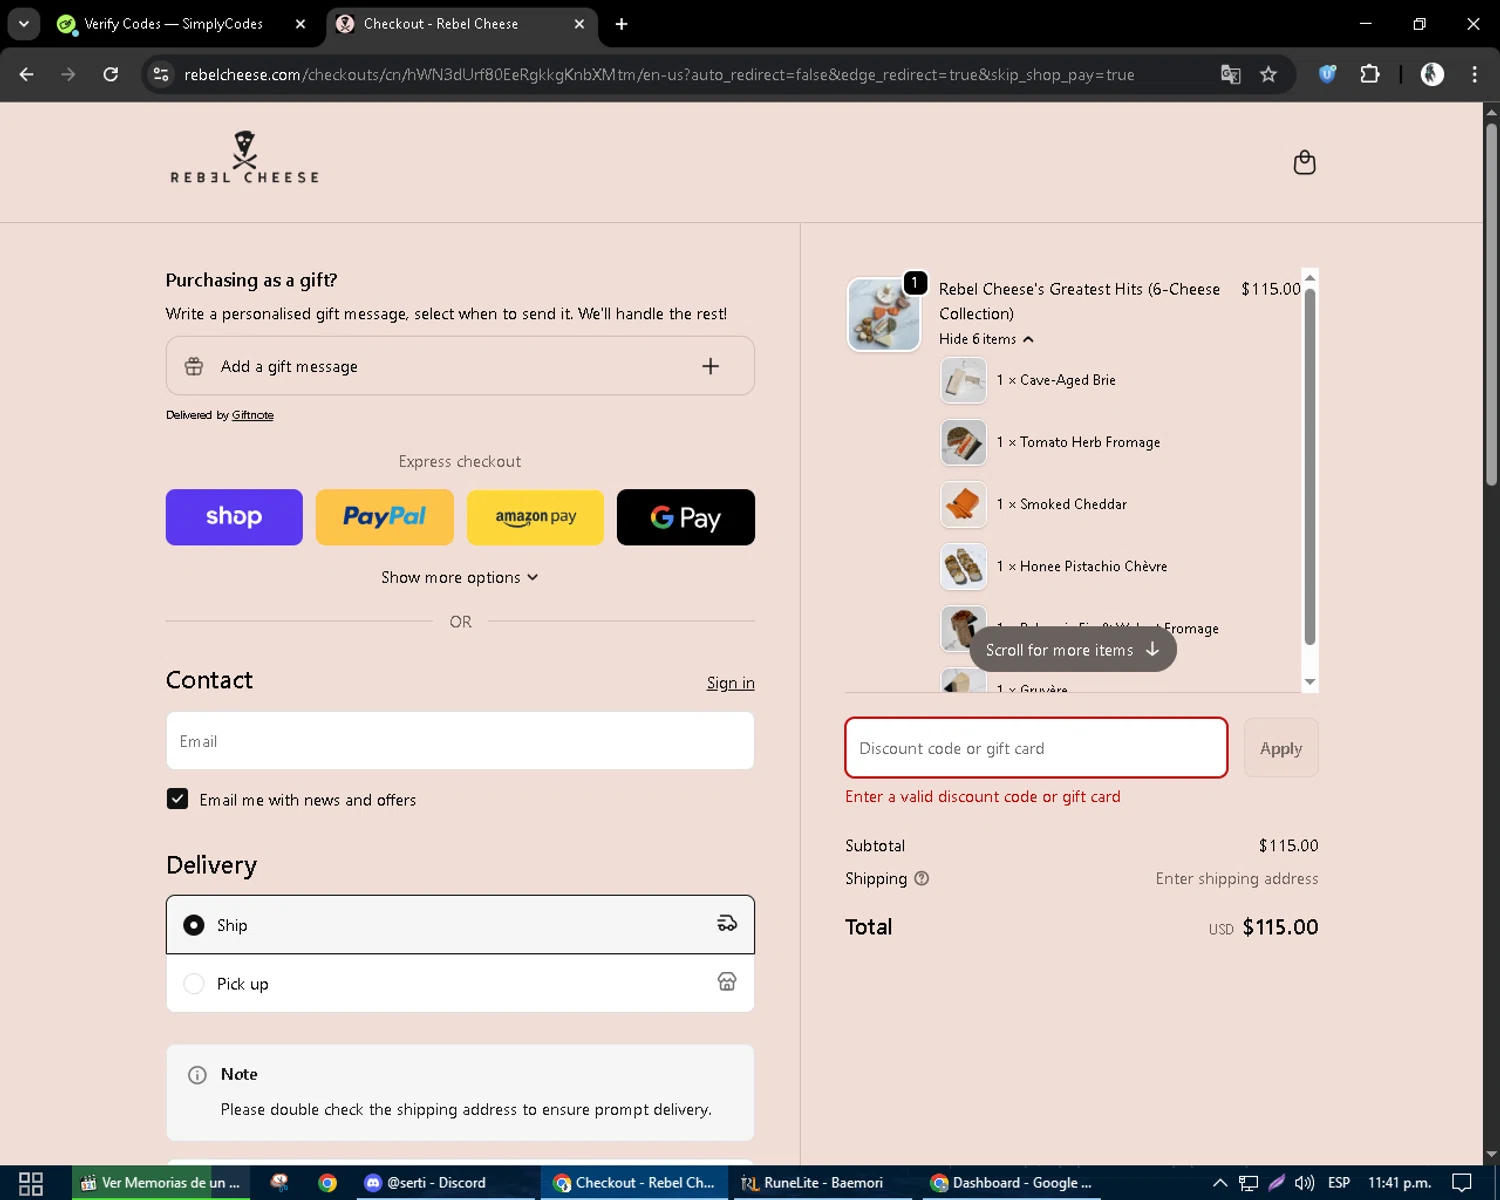Click the Rebel Cheese skull logo
This screenshot has height=1200, width=1500.
(x=245, y=157)
